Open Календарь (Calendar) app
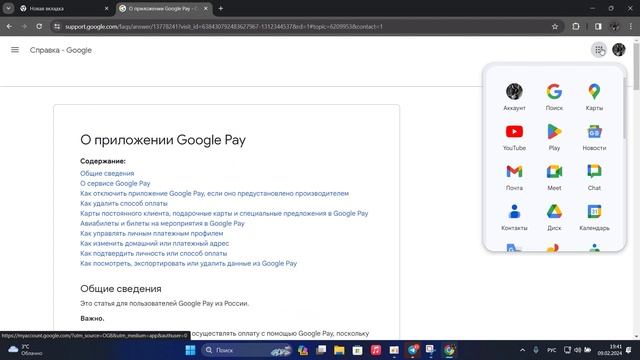This screenshot has height=360, width=640. point(594,217)
